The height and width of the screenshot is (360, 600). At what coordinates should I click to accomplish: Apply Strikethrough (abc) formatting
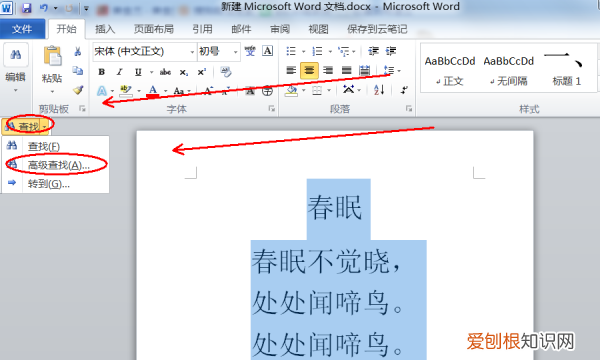coord(165,72)
